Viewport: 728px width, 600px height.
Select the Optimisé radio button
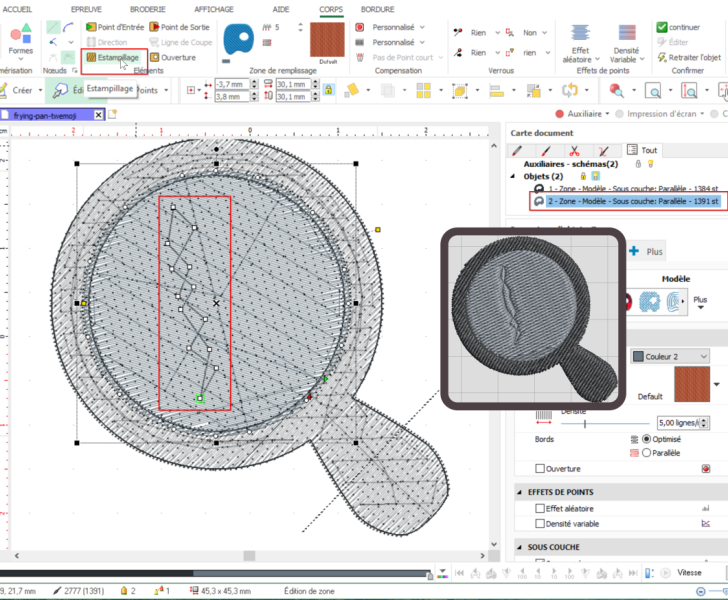(x=646, y=439)
